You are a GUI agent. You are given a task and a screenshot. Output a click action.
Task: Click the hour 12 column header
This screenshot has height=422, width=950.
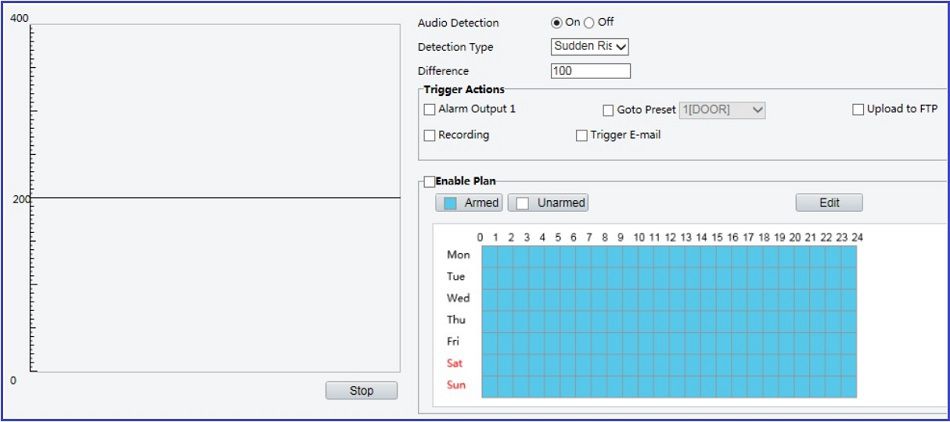(x=670, y=238)
